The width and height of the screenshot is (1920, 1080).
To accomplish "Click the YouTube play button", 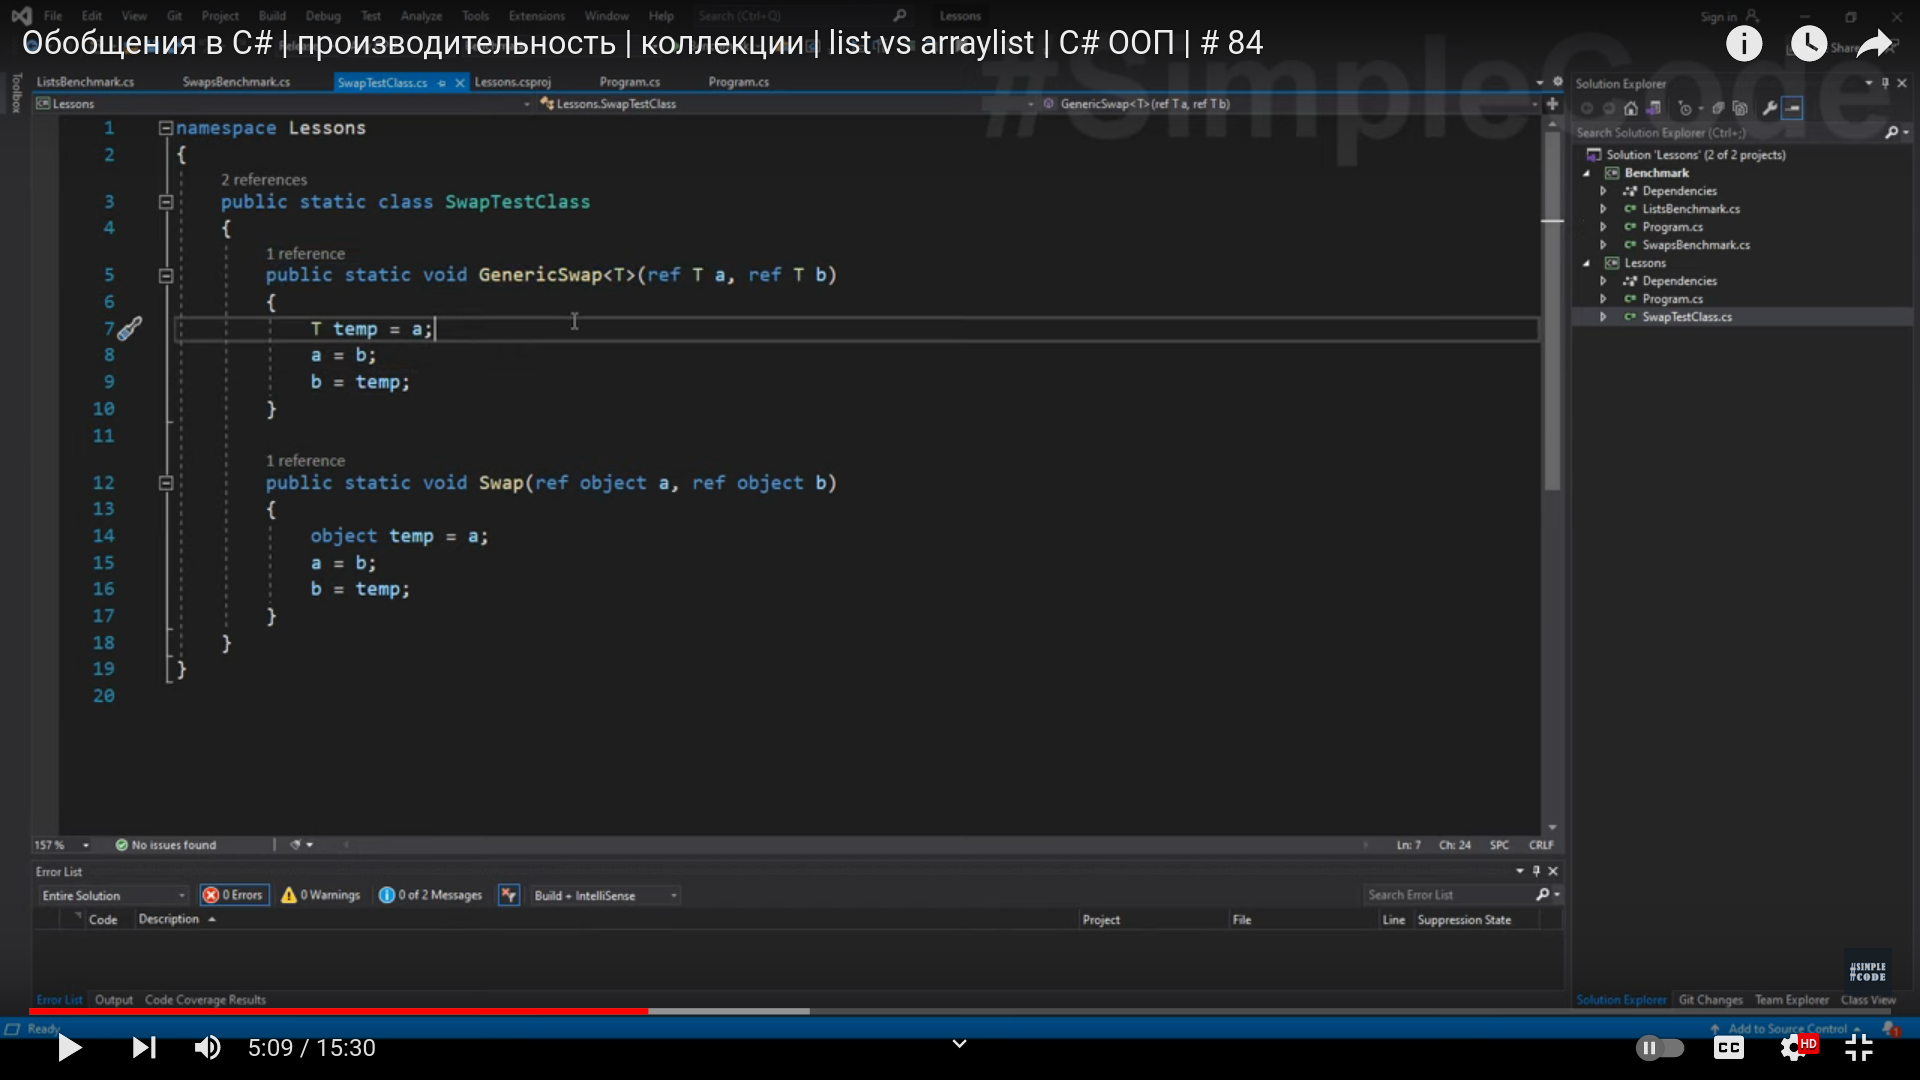I will coord(69,1047).
